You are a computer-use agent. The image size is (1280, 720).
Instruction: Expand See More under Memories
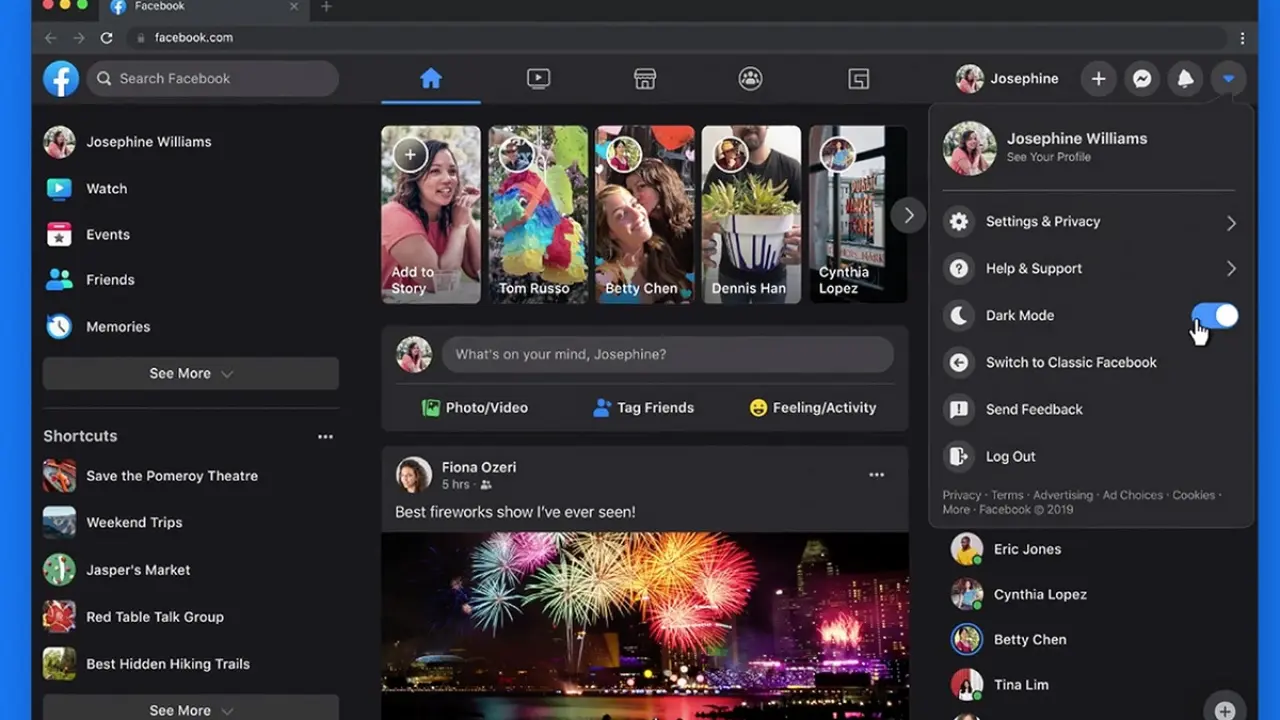click(x=190, y=373)
